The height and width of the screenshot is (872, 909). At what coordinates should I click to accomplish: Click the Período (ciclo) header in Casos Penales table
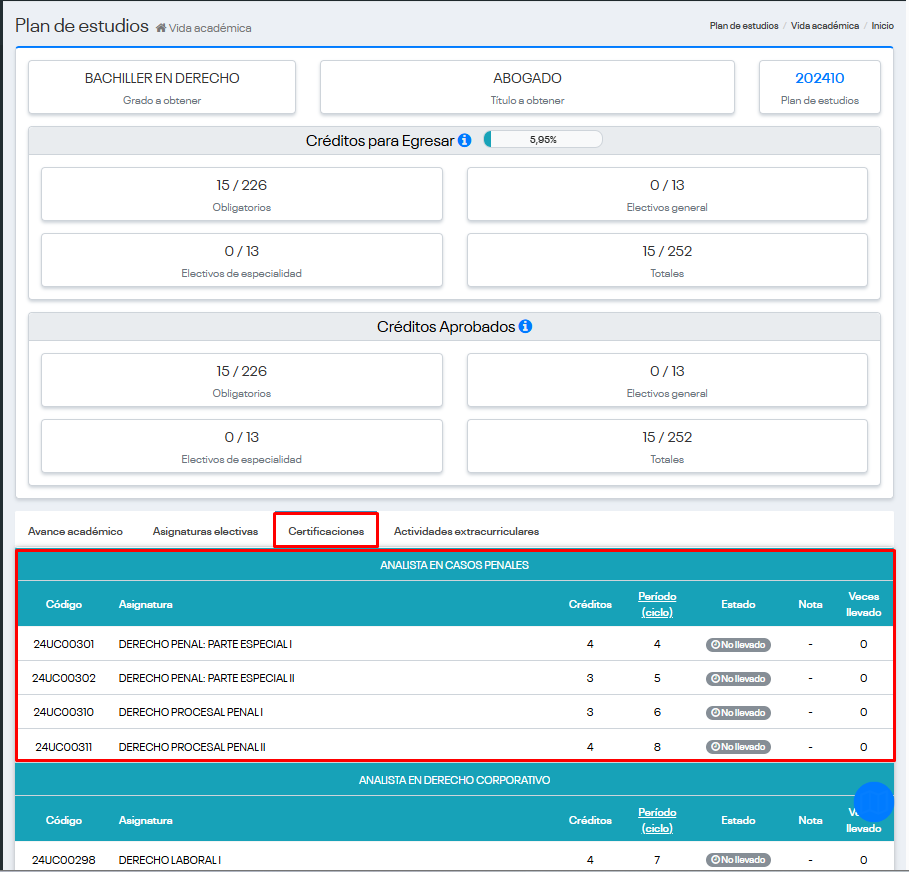(x=657, y=604)
